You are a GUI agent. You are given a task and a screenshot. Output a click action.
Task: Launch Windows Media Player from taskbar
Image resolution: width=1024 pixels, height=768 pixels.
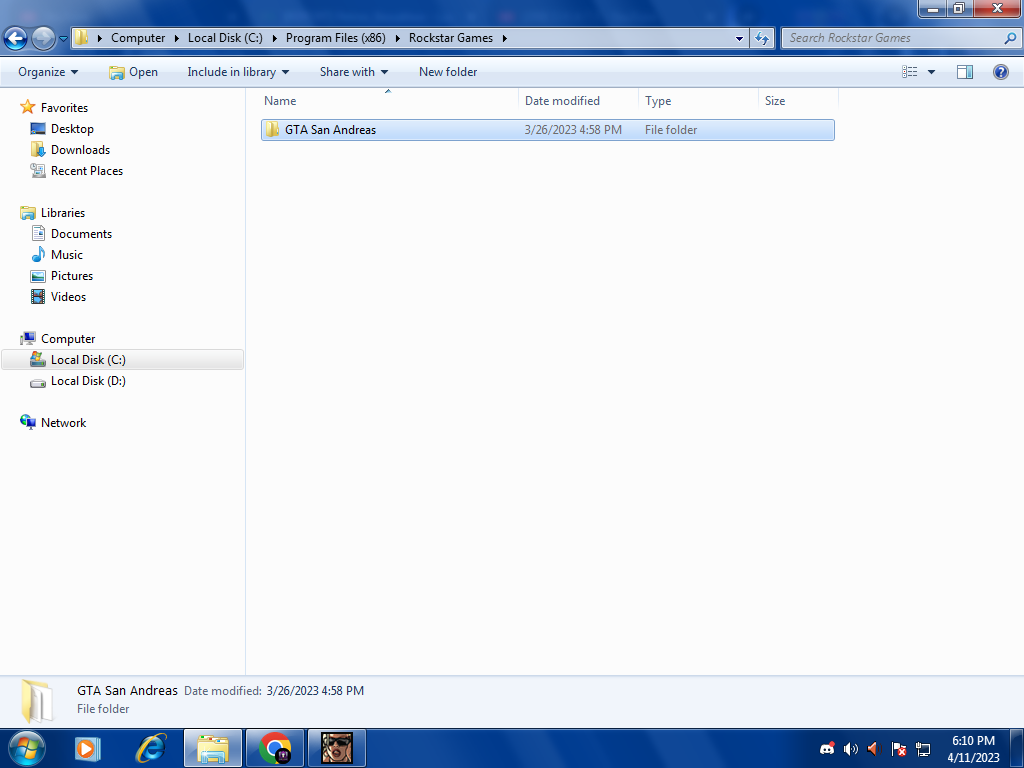tap(87, 748)
